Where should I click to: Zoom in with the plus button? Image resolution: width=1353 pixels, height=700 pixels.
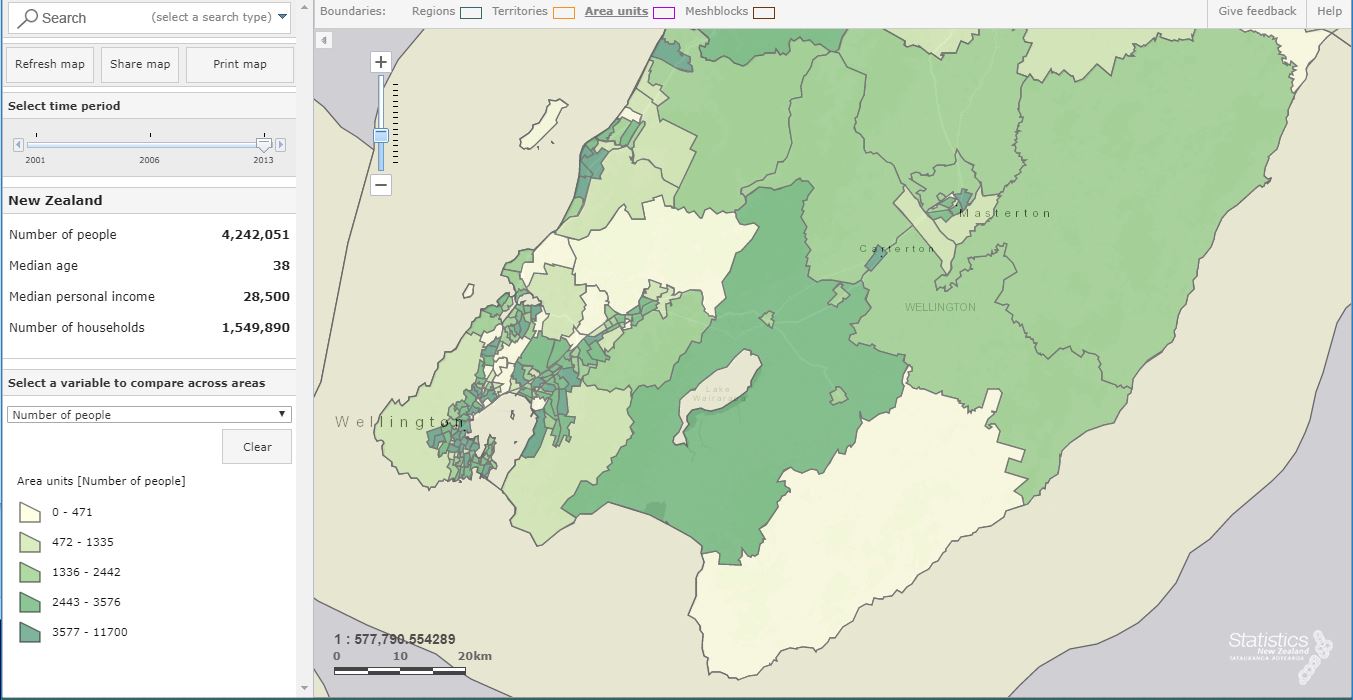coord(380,62)
